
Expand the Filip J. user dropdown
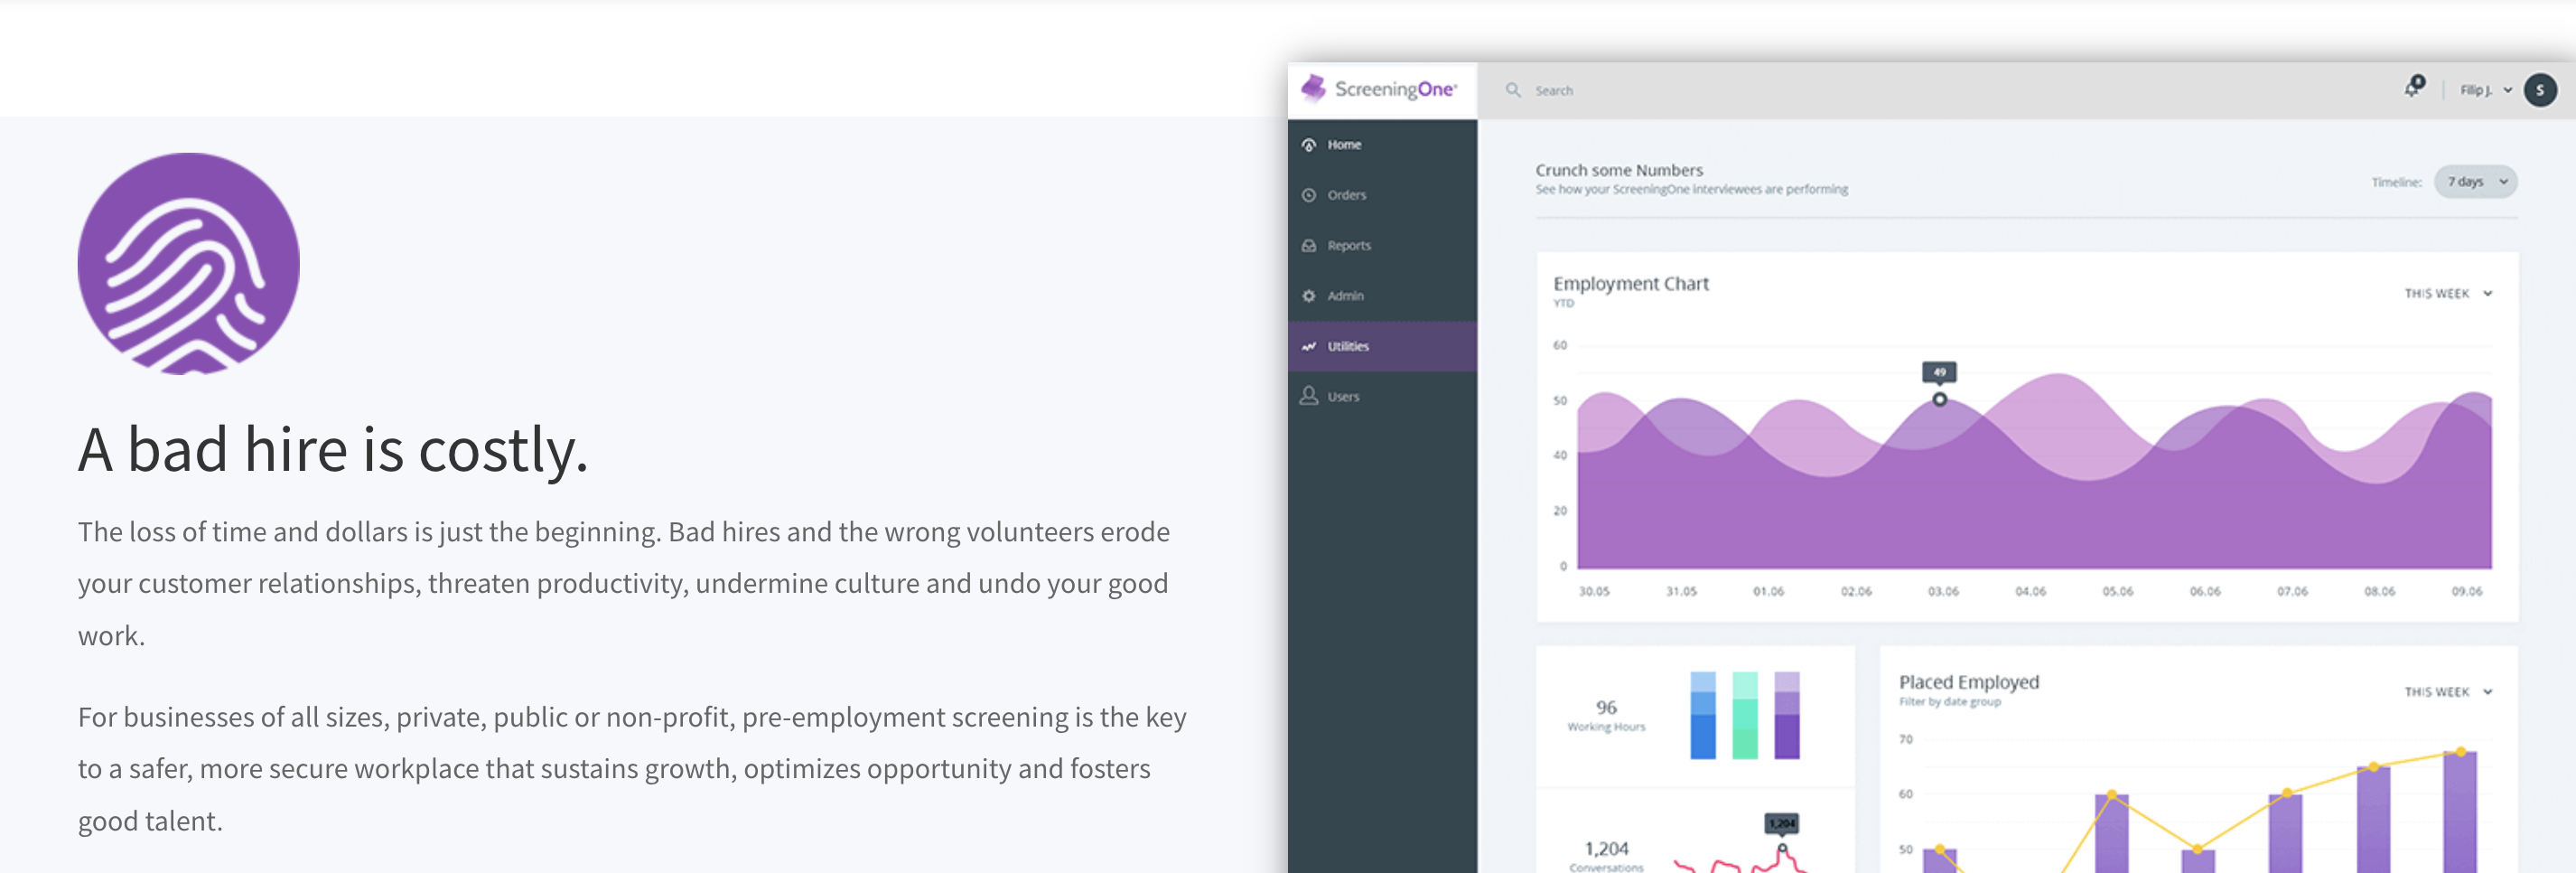coord(2485,90)
